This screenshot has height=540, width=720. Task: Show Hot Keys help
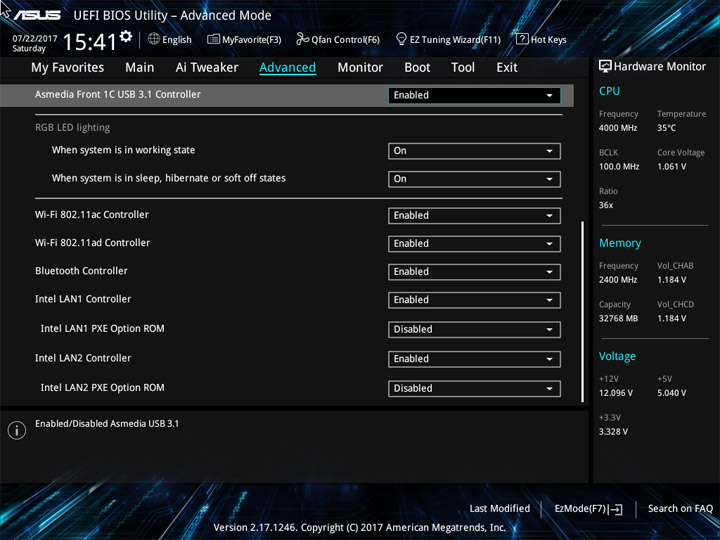[x=541, y=39]
